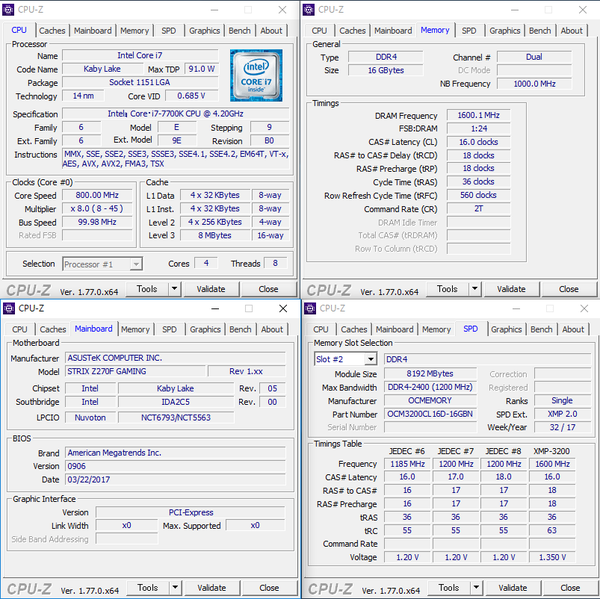The height and width of the screenshot is (599, 600).
Task: Expand Tools dropdown arrow in the SPD window
Action: click(x=476, y=588)
